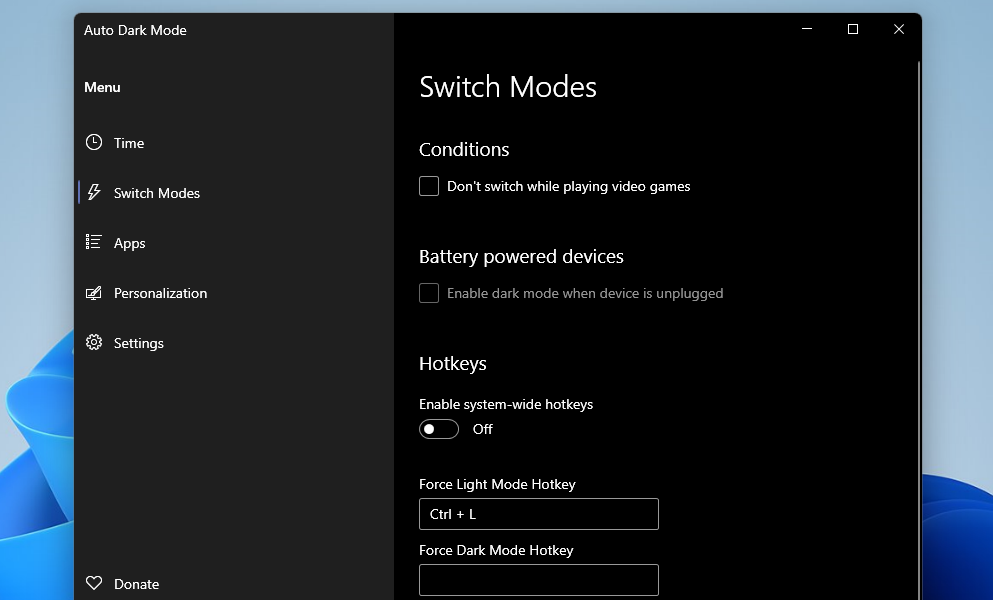The height and width of the screenshot is (600, 993).
Task: Open the Settings page
Action: [140, 343]
